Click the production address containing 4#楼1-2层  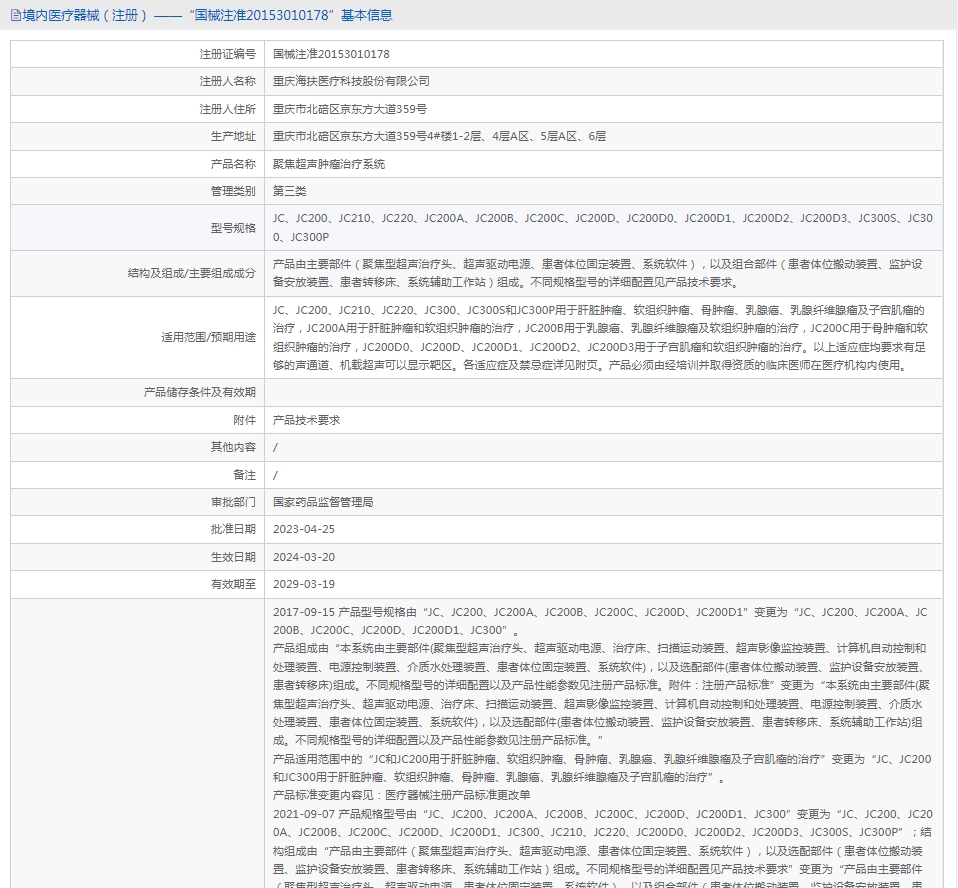point(439,136)
